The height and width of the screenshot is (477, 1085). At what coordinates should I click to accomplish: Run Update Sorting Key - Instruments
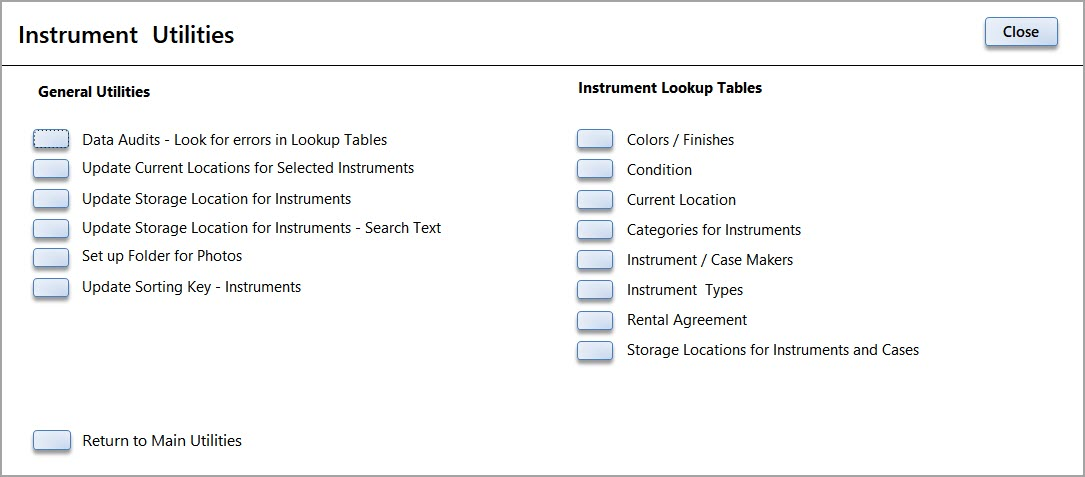pos(51,287)
